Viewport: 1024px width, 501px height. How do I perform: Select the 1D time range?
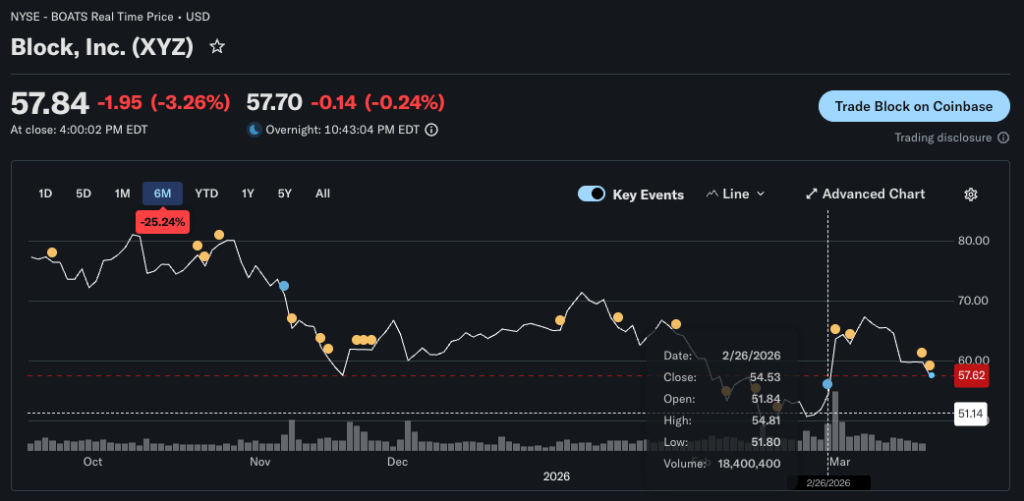click(45, 193)
